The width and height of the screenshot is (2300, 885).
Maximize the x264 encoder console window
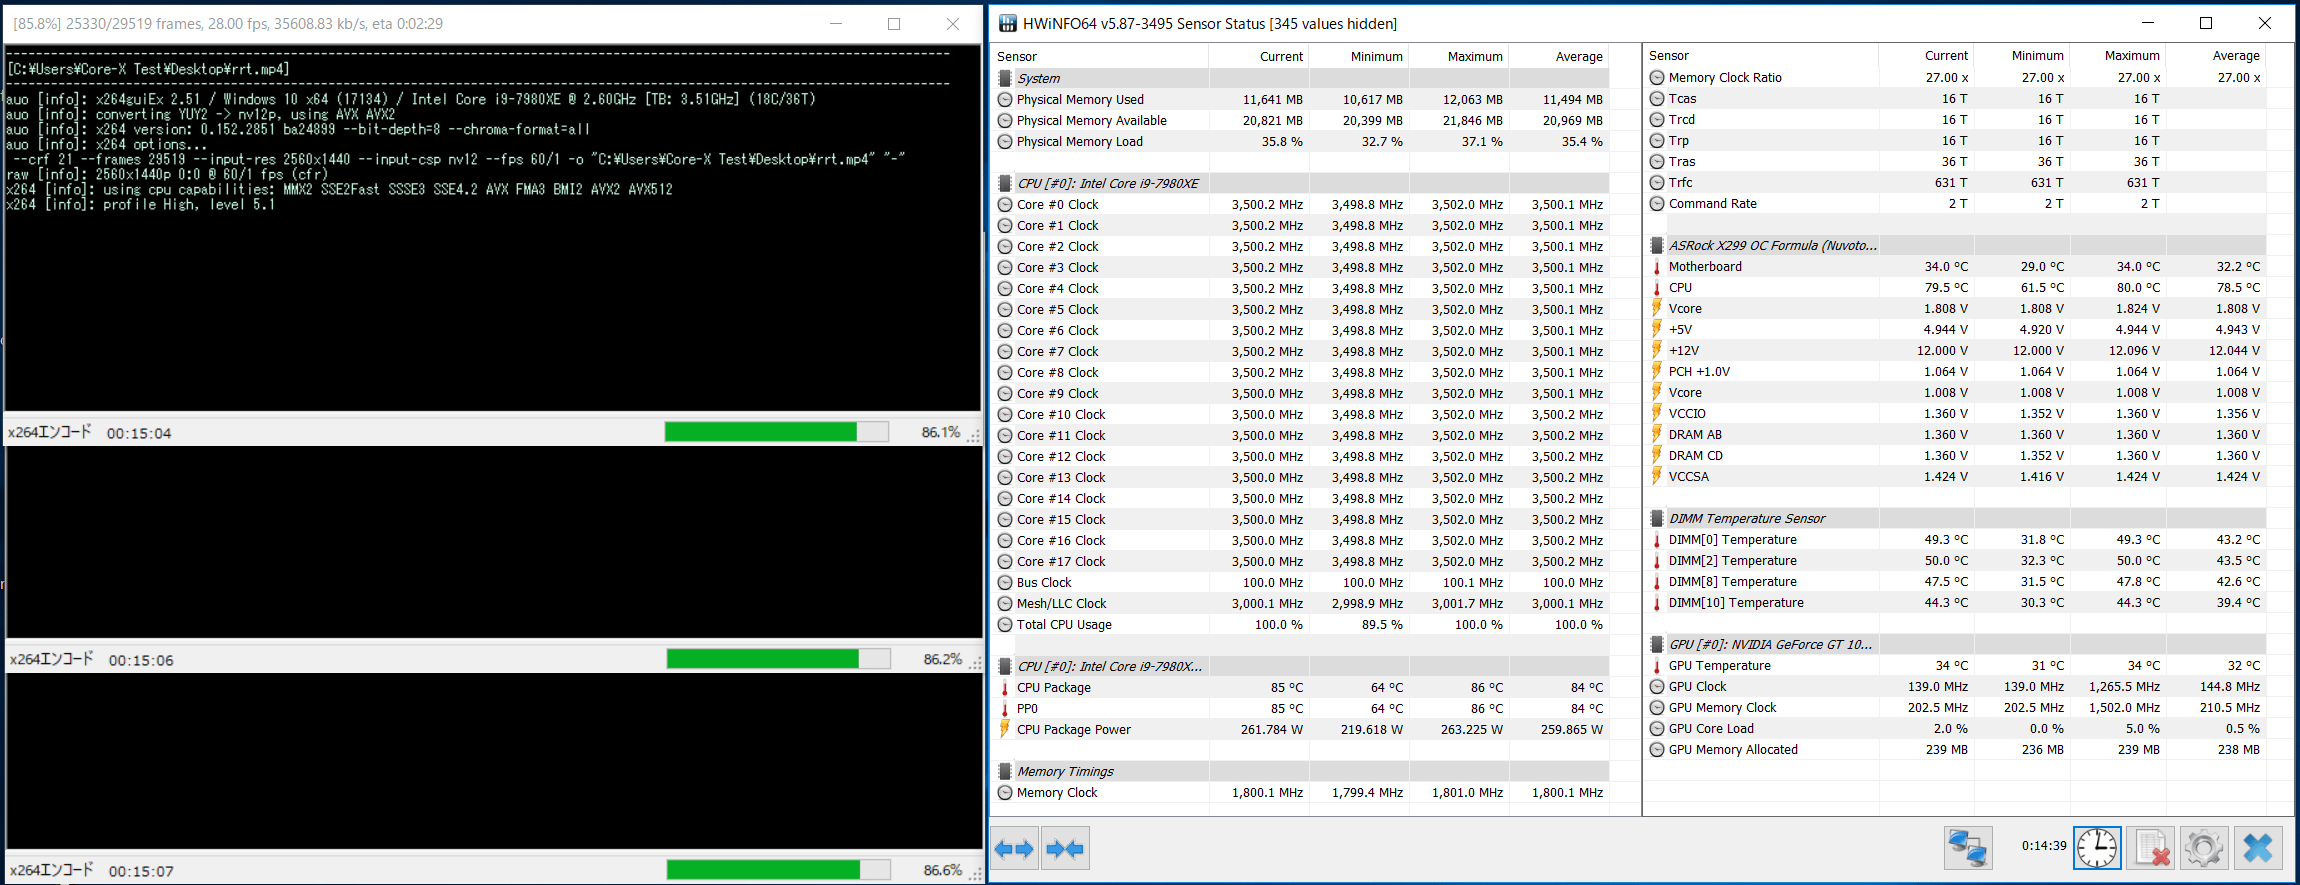point(894,23)
